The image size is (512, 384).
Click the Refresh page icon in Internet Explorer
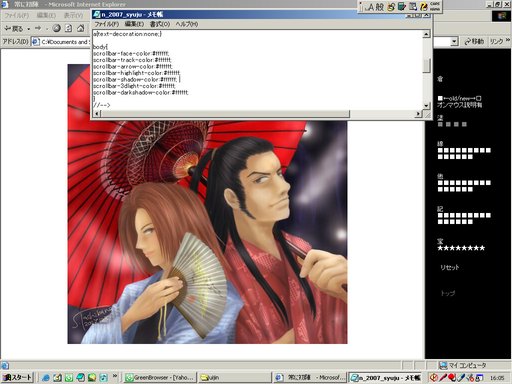point(68,29)
